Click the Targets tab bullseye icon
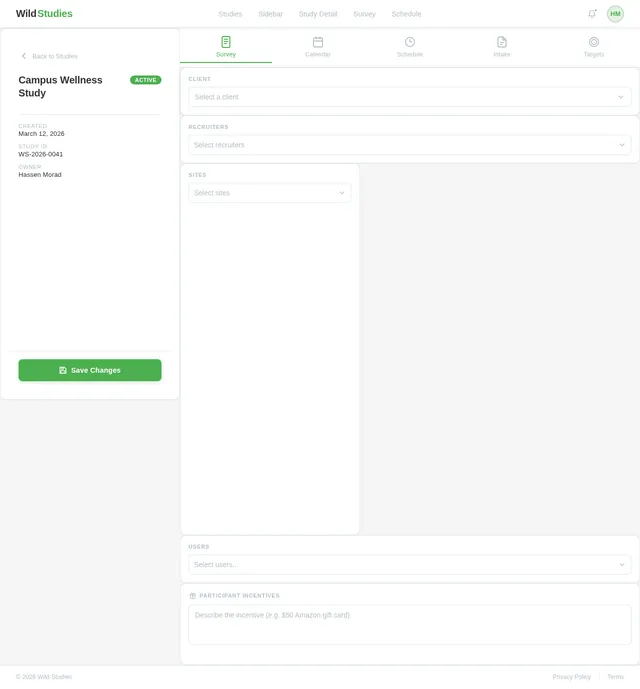This screenshot has height=689, width=640. coord(594,42)
